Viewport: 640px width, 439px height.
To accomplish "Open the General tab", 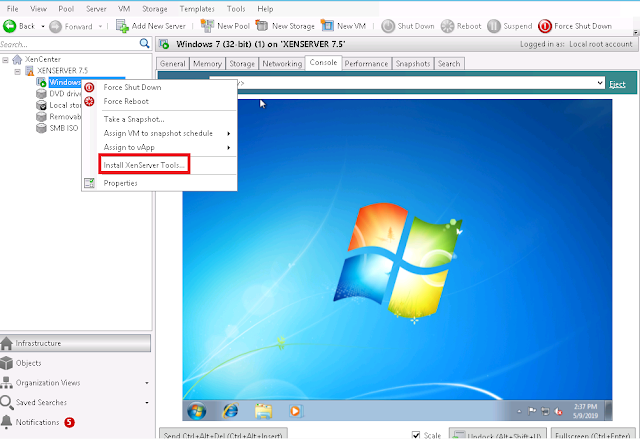I will 173,64.
